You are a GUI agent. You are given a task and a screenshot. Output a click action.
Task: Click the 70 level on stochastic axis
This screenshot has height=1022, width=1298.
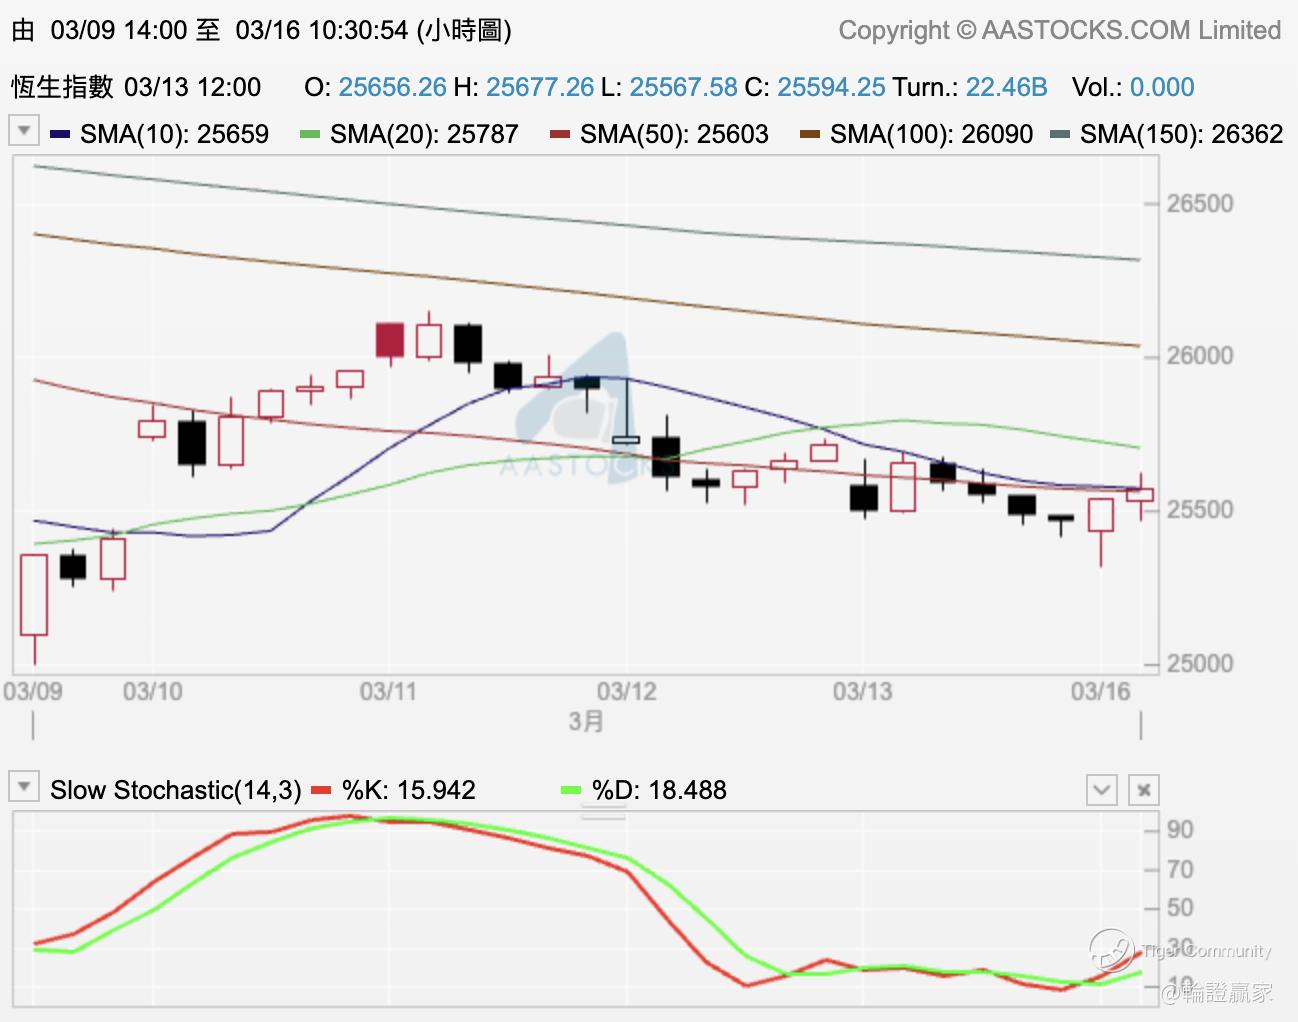pos(1180,869)
